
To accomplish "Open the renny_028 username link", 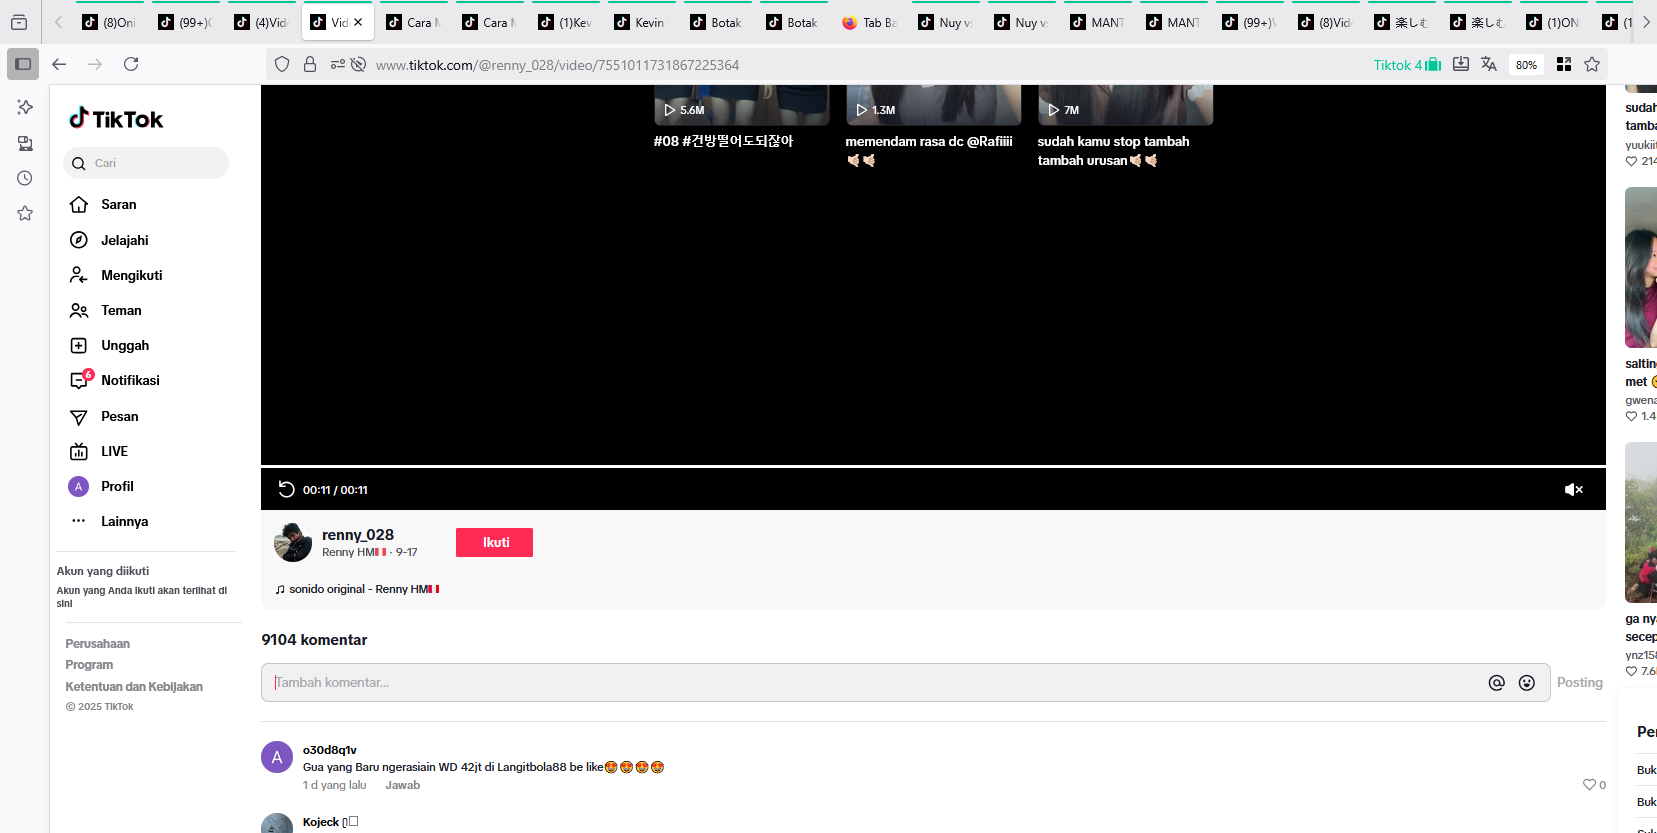I will click(x=358, y=535).
